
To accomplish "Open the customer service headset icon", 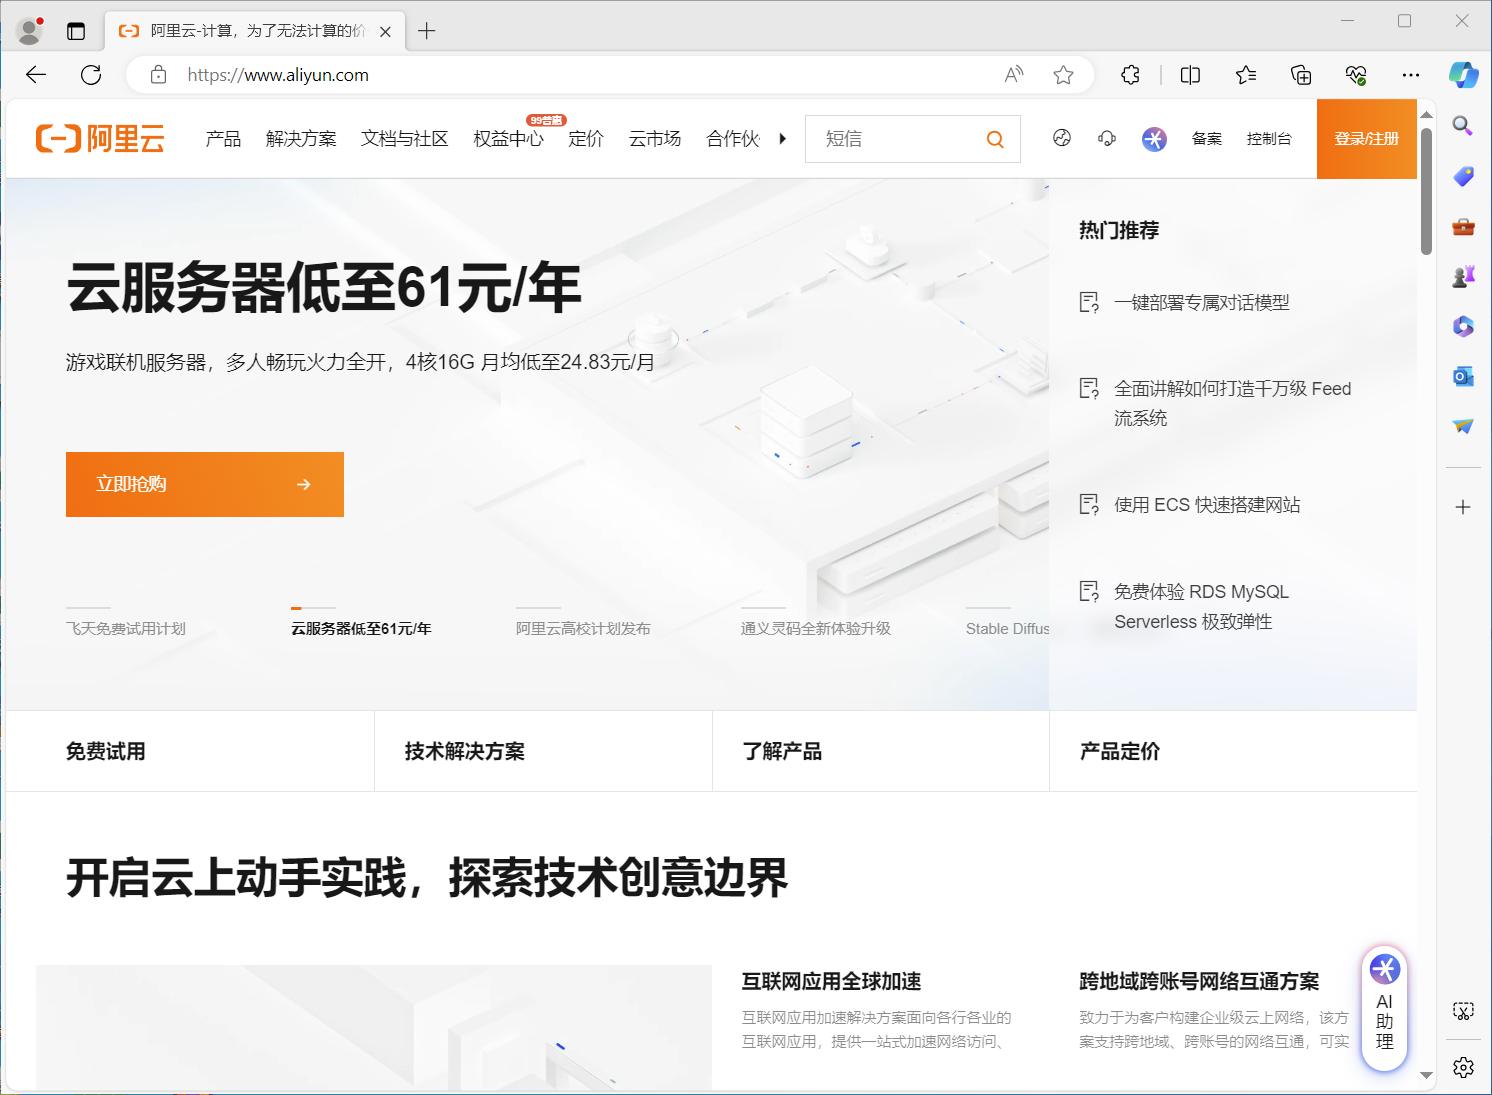I will click(x=1107, y=138).
